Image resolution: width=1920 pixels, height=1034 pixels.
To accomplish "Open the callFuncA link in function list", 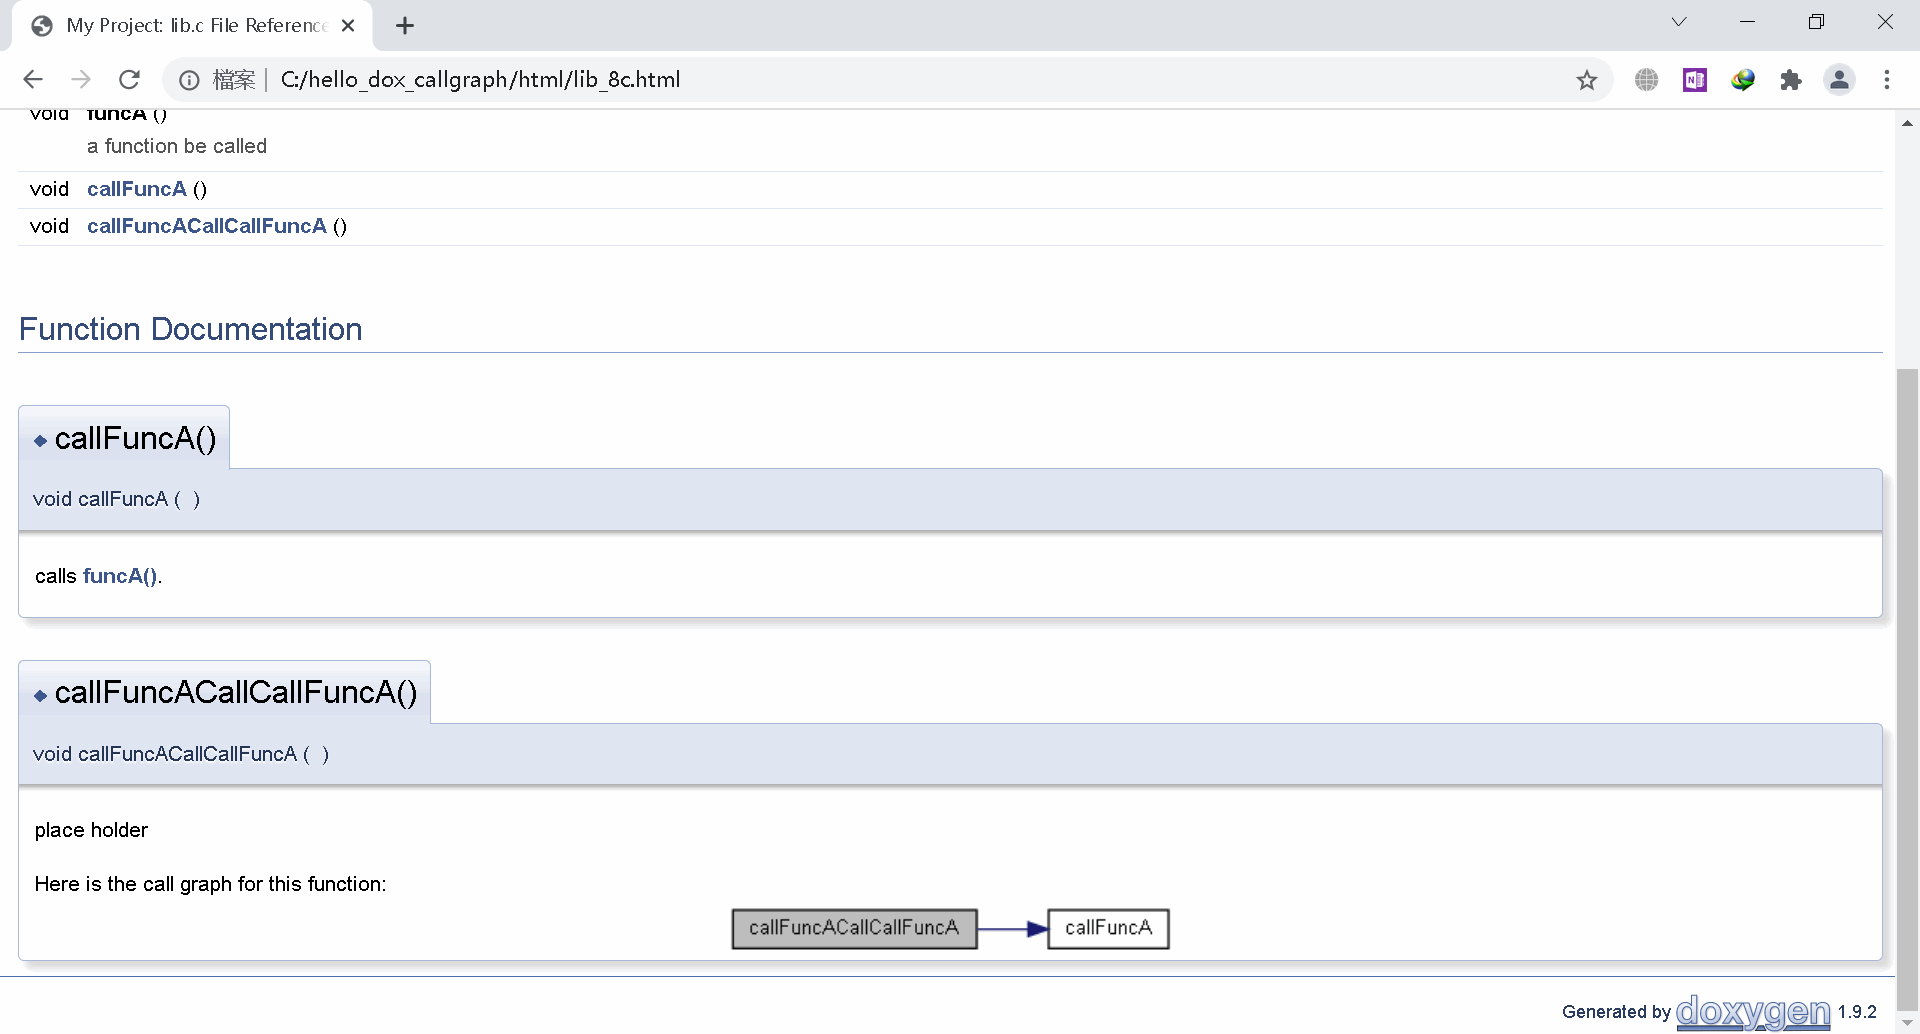I will coord(137,189).
